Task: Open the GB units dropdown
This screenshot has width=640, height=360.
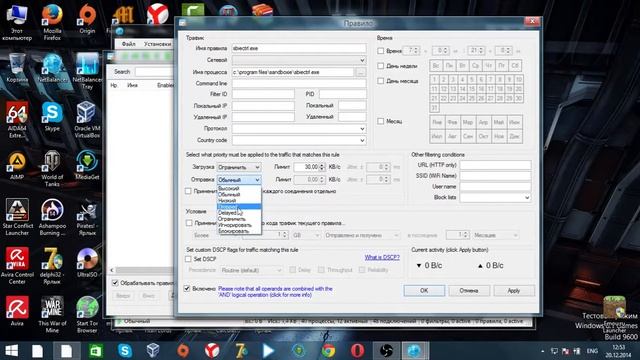Action: click(306, 235)
